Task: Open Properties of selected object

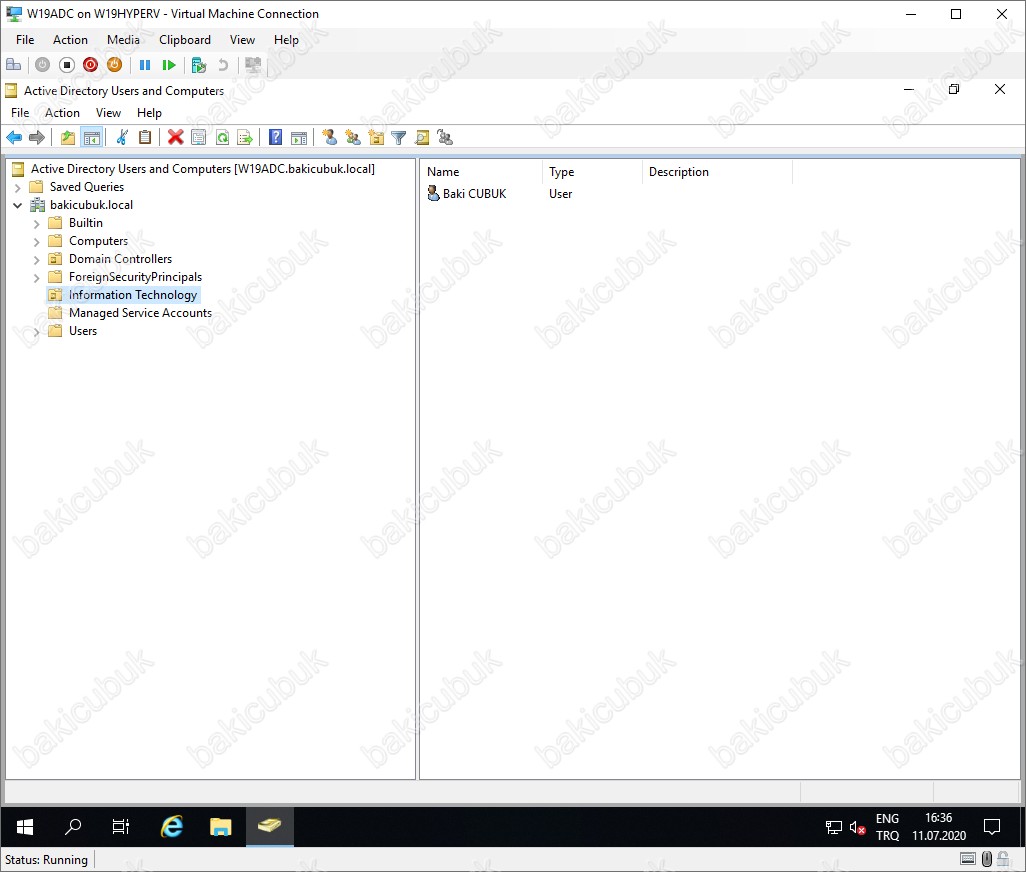Action: (198, 137)
